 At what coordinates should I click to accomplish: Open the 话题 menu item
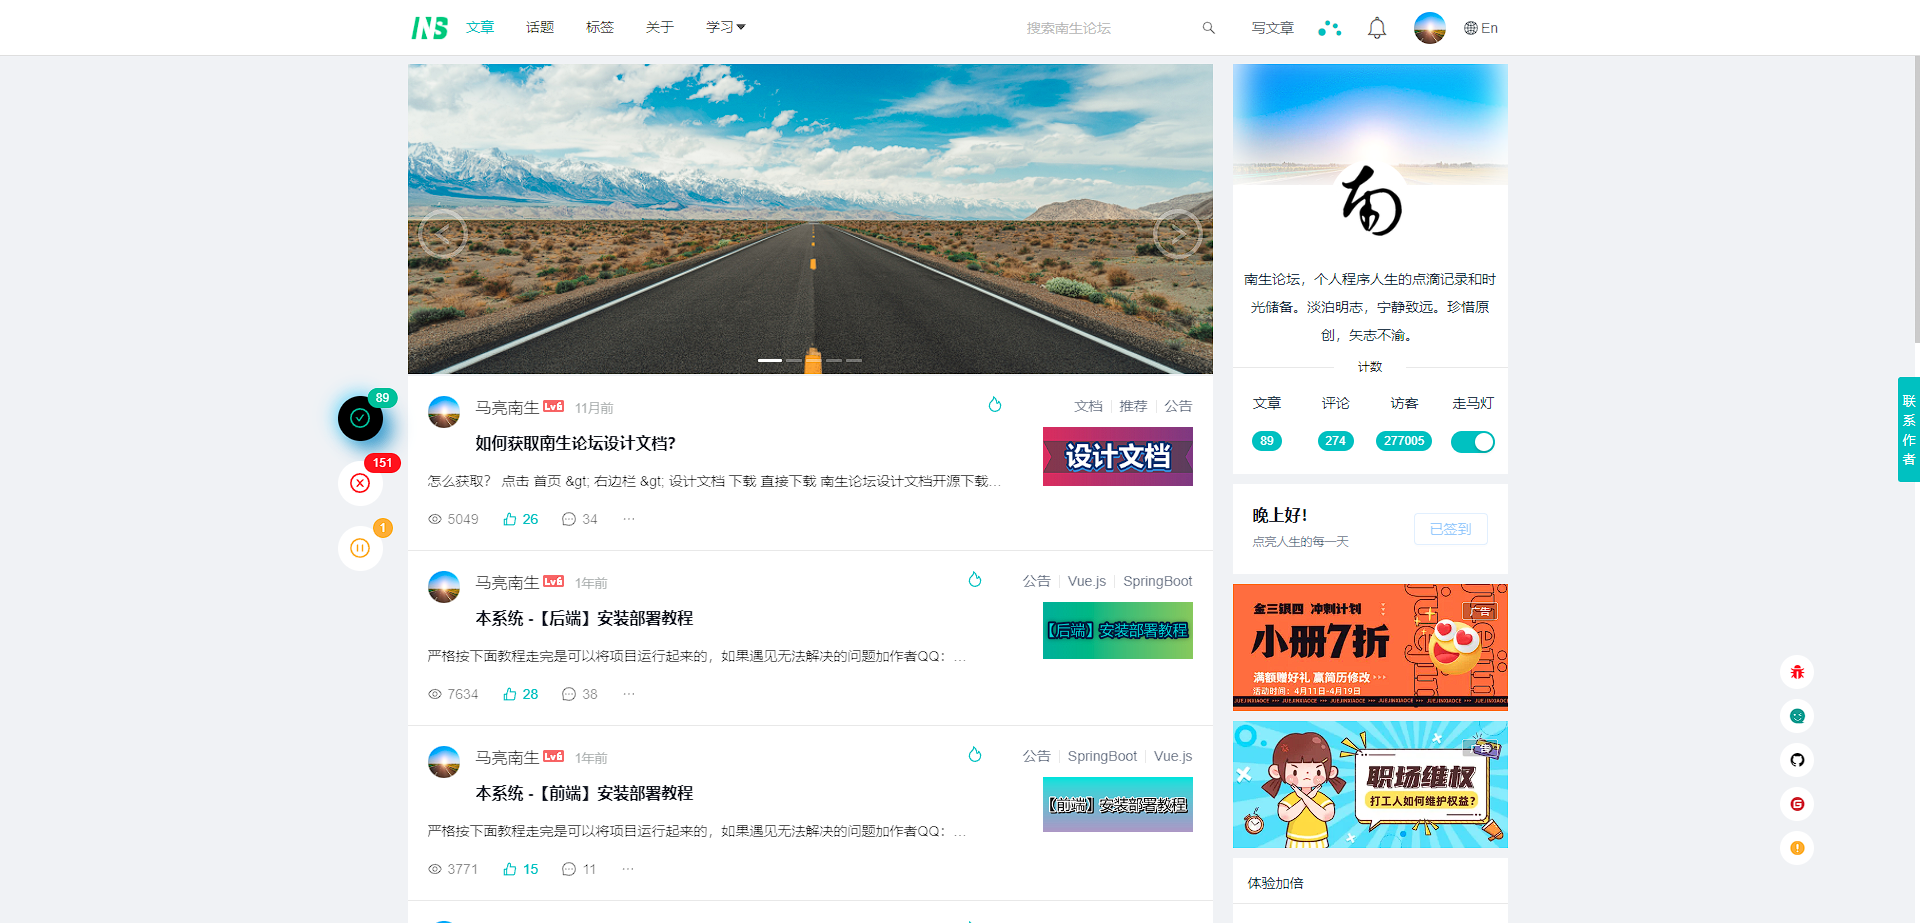pyautogui.click(x=539, y=27)
